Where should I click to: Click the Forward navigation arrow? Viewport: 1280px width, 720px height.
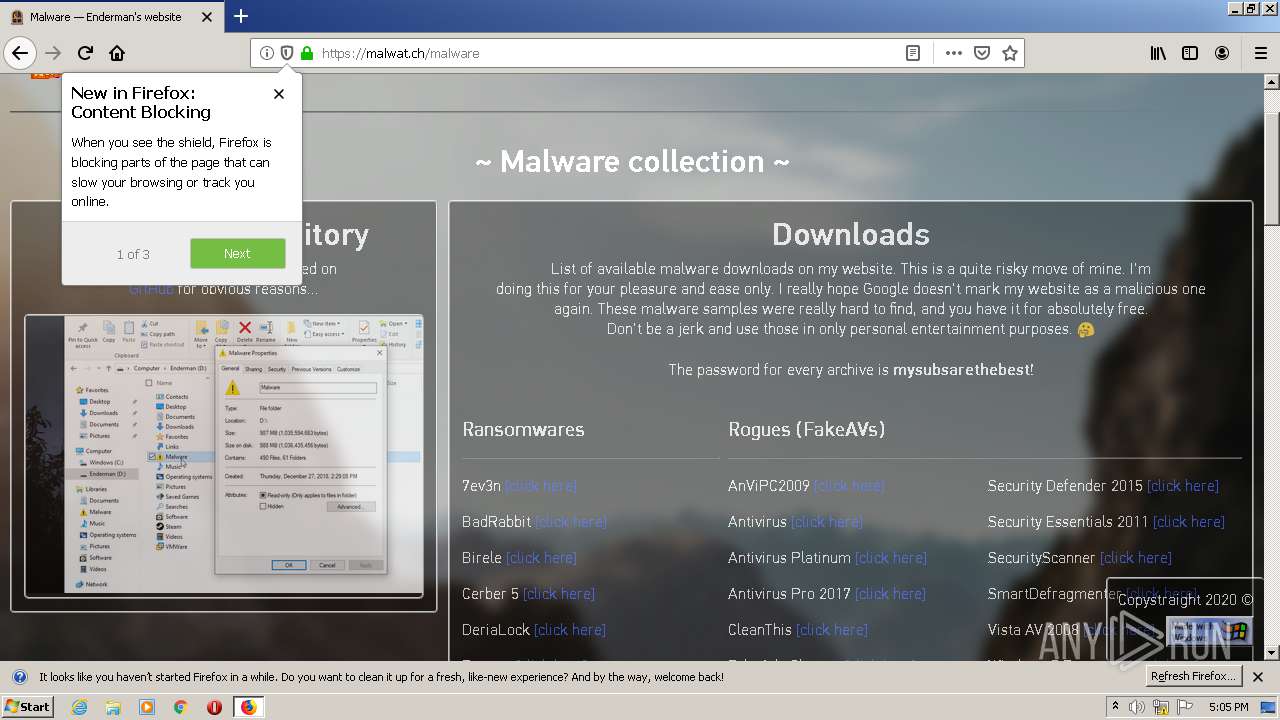(54, 53)
